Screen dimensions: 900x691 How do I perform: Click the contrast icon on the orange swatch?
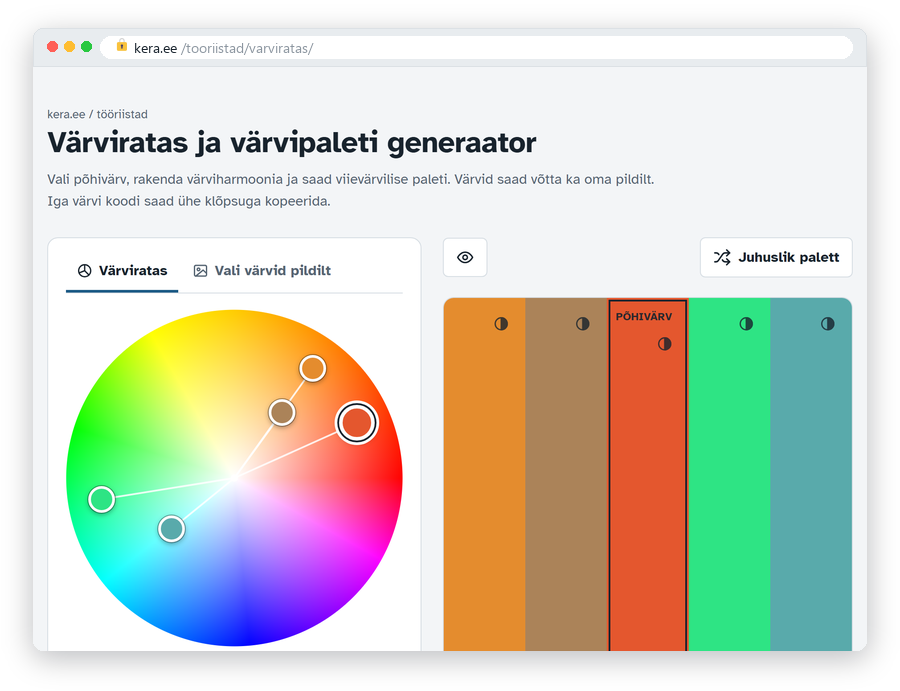[501, 324]
